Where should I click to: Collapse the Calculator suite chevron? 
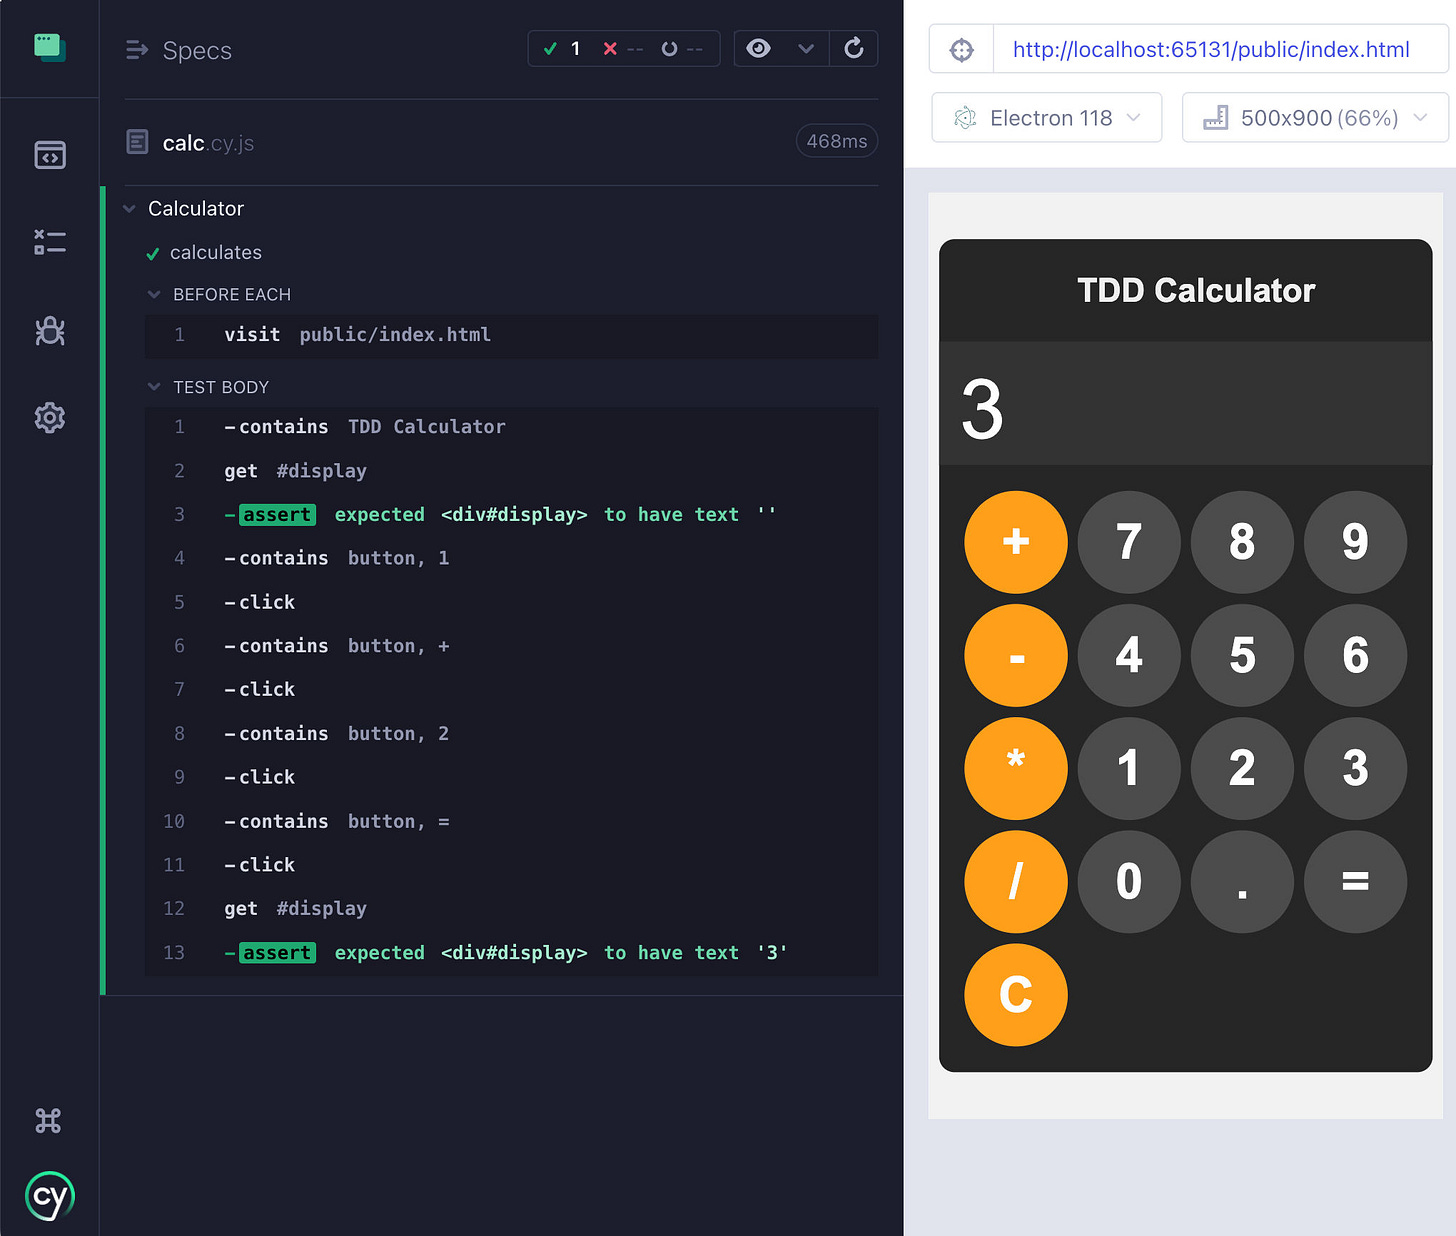click(129, 209)
